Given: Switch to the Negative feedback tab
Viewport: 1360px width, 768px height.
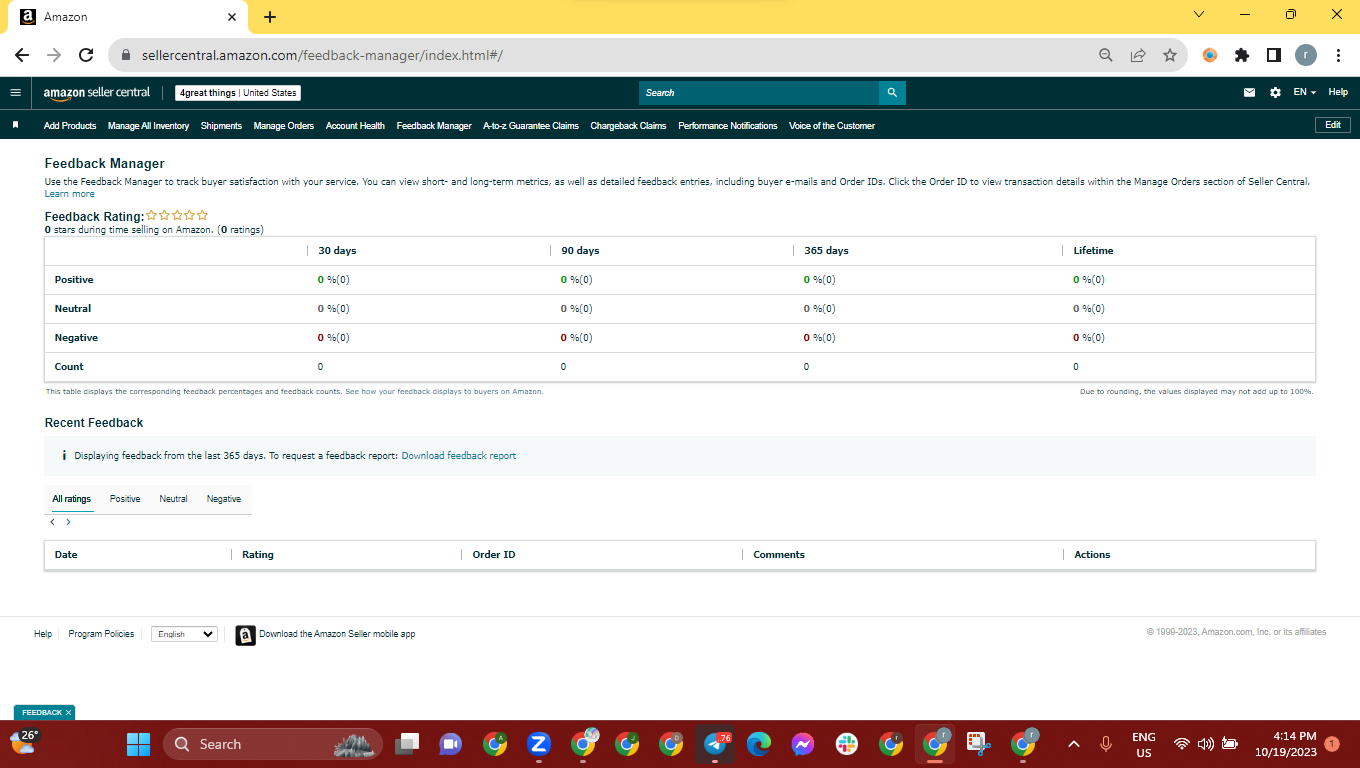Looking at the screenshot, I should click(x=224, y=499).
